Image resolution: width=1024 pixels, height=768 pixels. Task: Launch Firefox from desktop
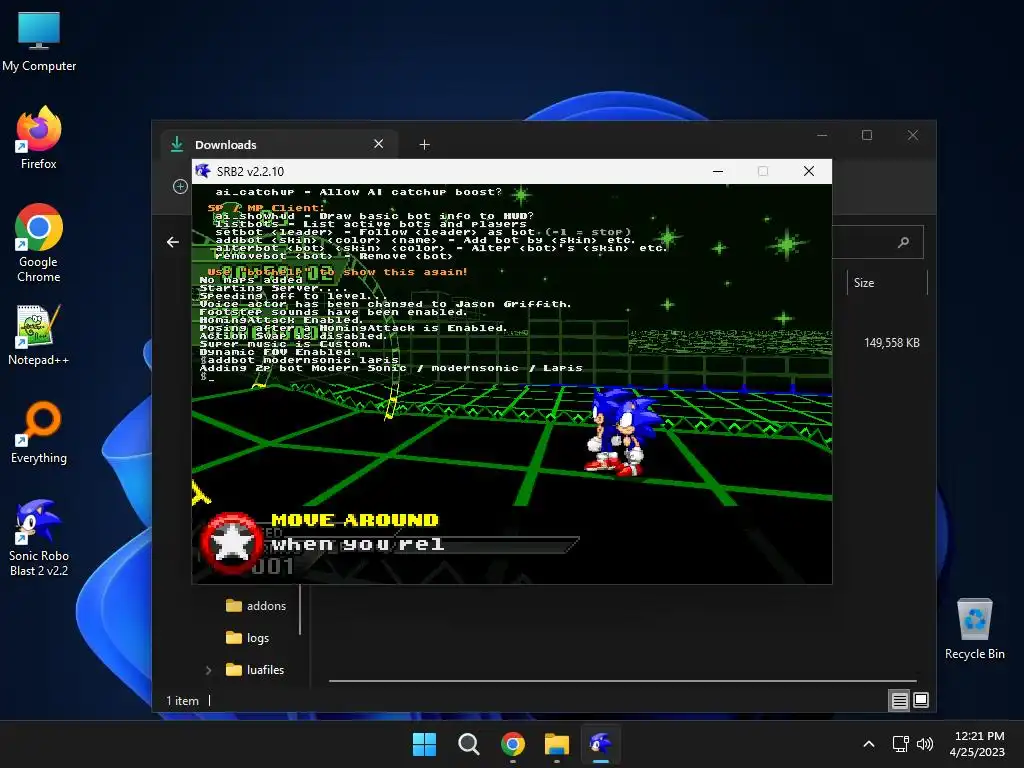pos(39,138)
